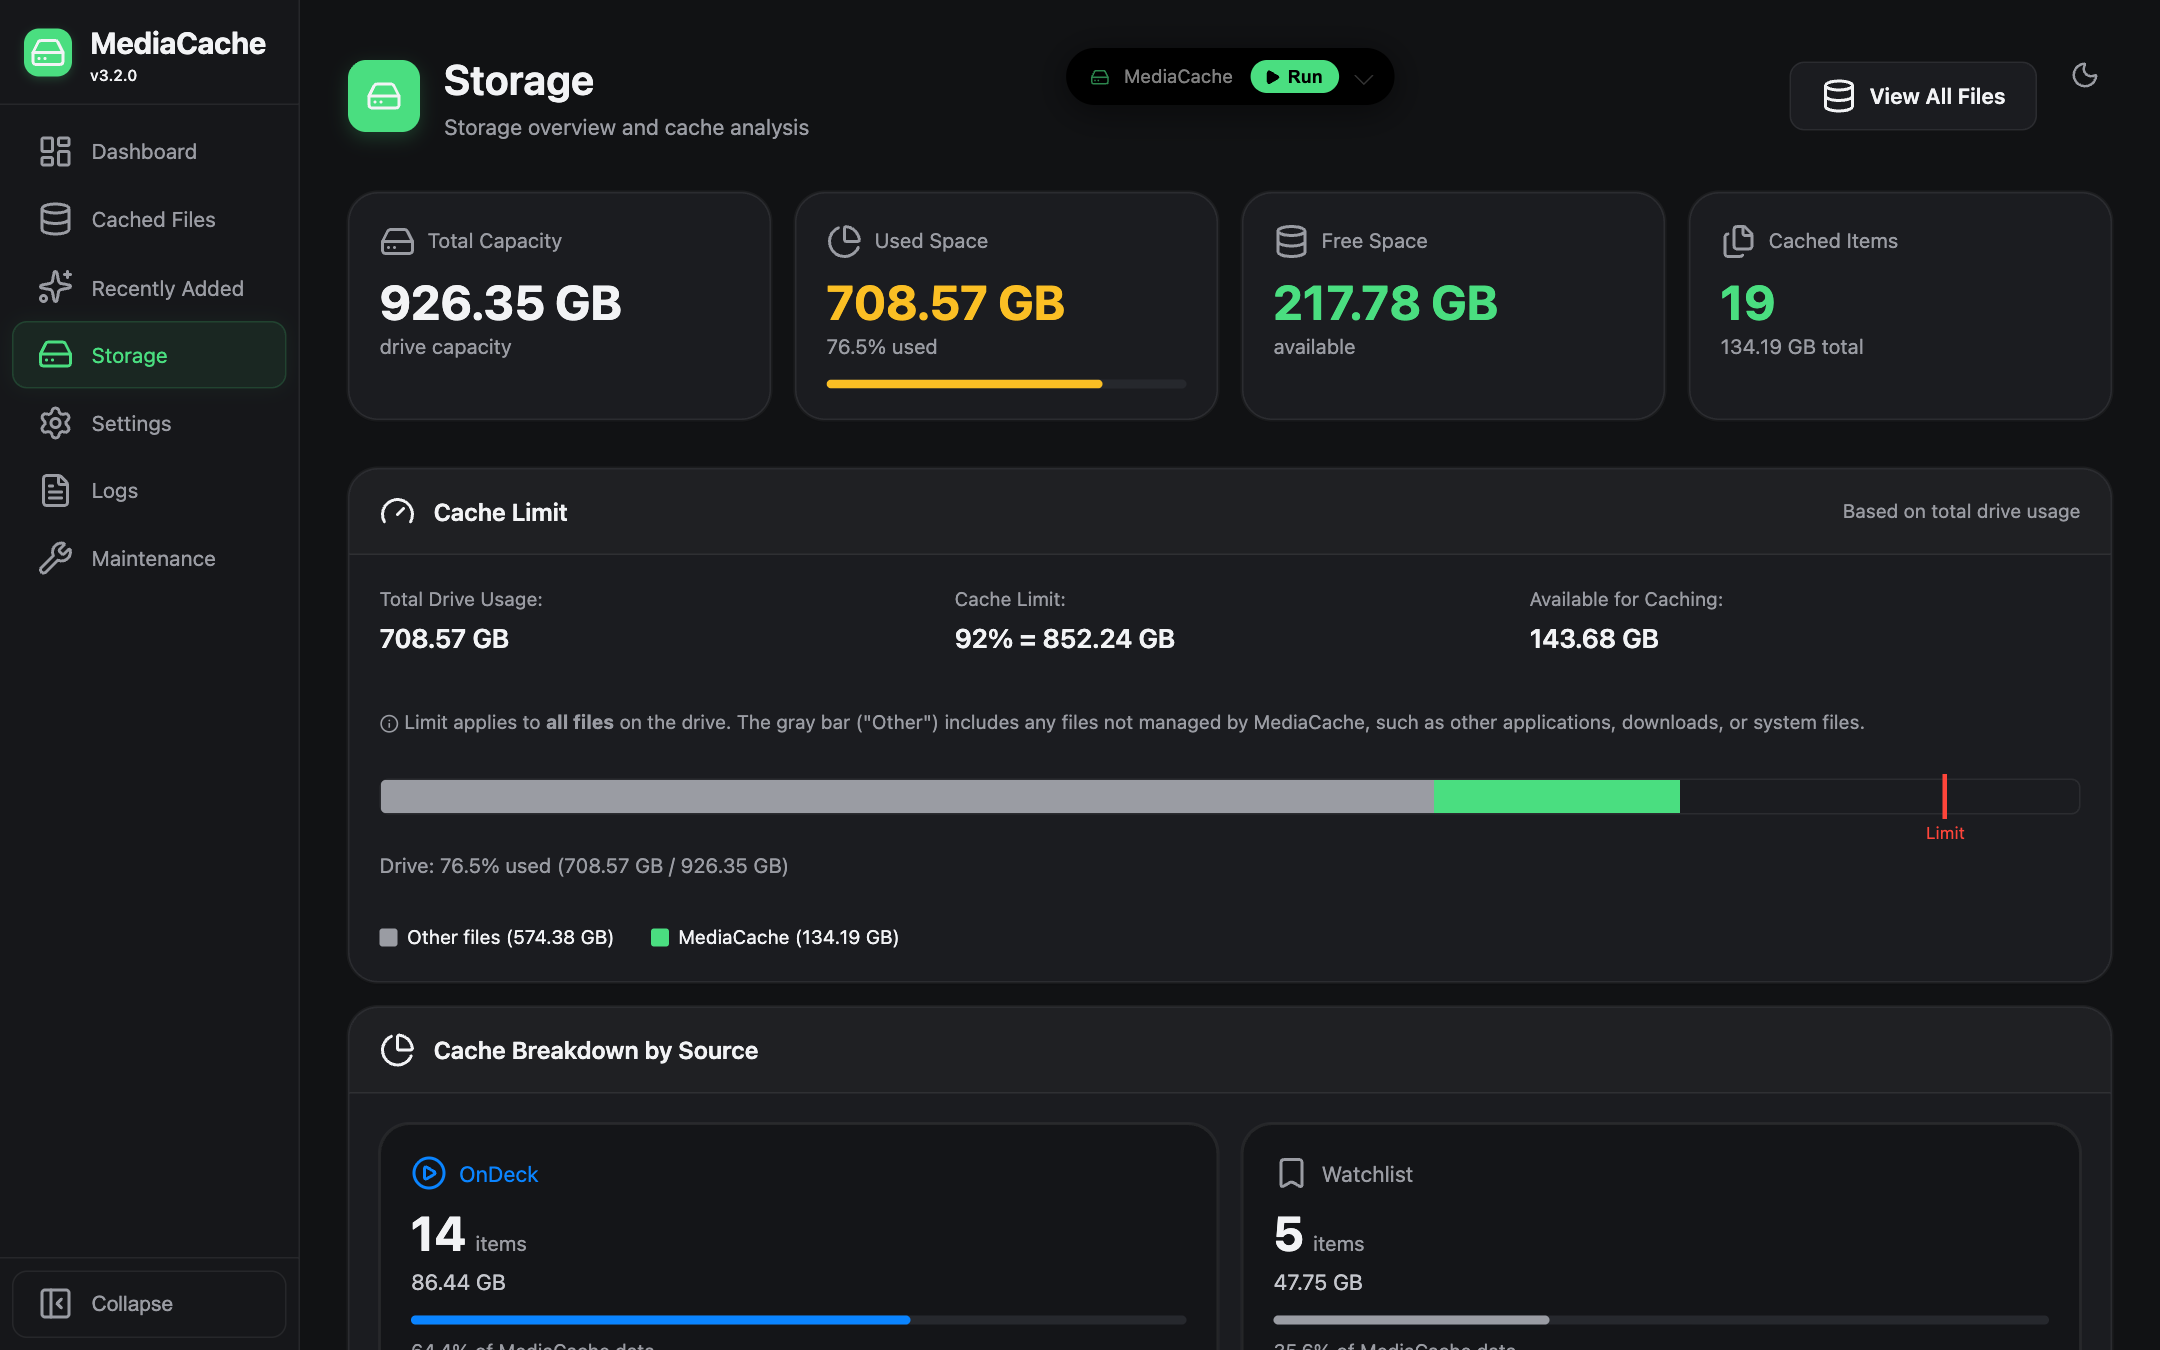The image size is (2160, 1350).
Task: Click the green Storage page header icon
Action: (384, 96)
